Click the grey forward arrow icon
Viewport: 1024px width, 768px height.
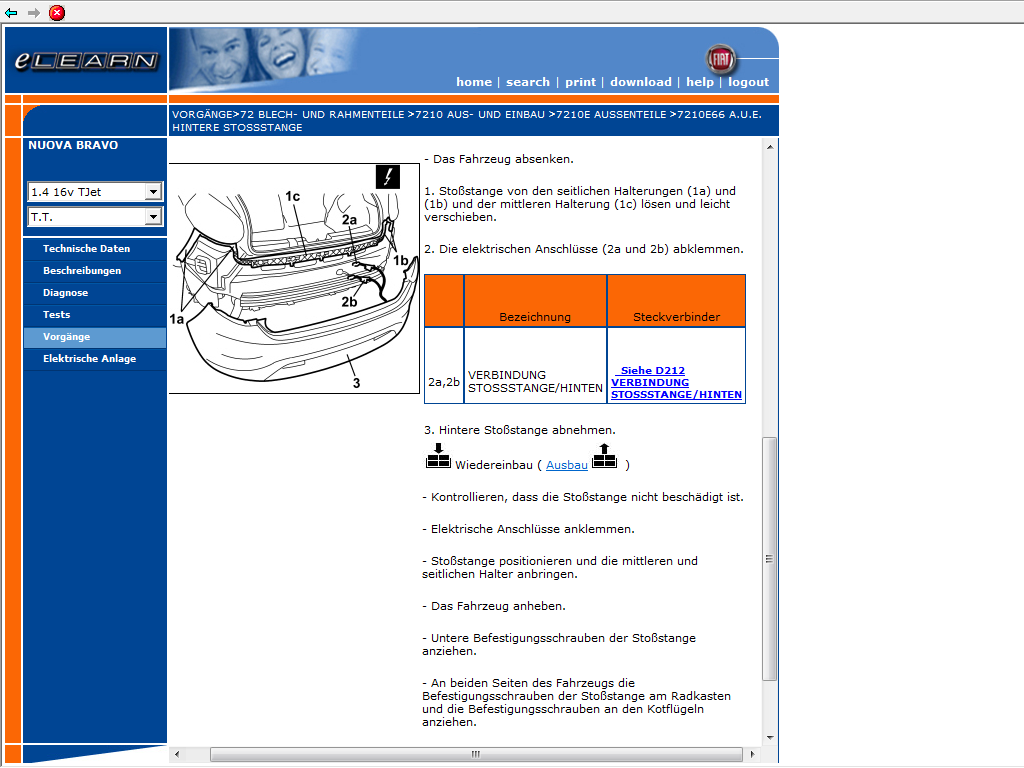[34, 13]
